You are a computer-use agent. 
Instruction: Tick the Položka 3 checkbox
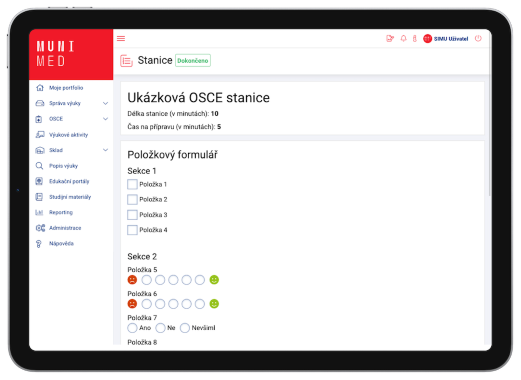tap(132, 215)
